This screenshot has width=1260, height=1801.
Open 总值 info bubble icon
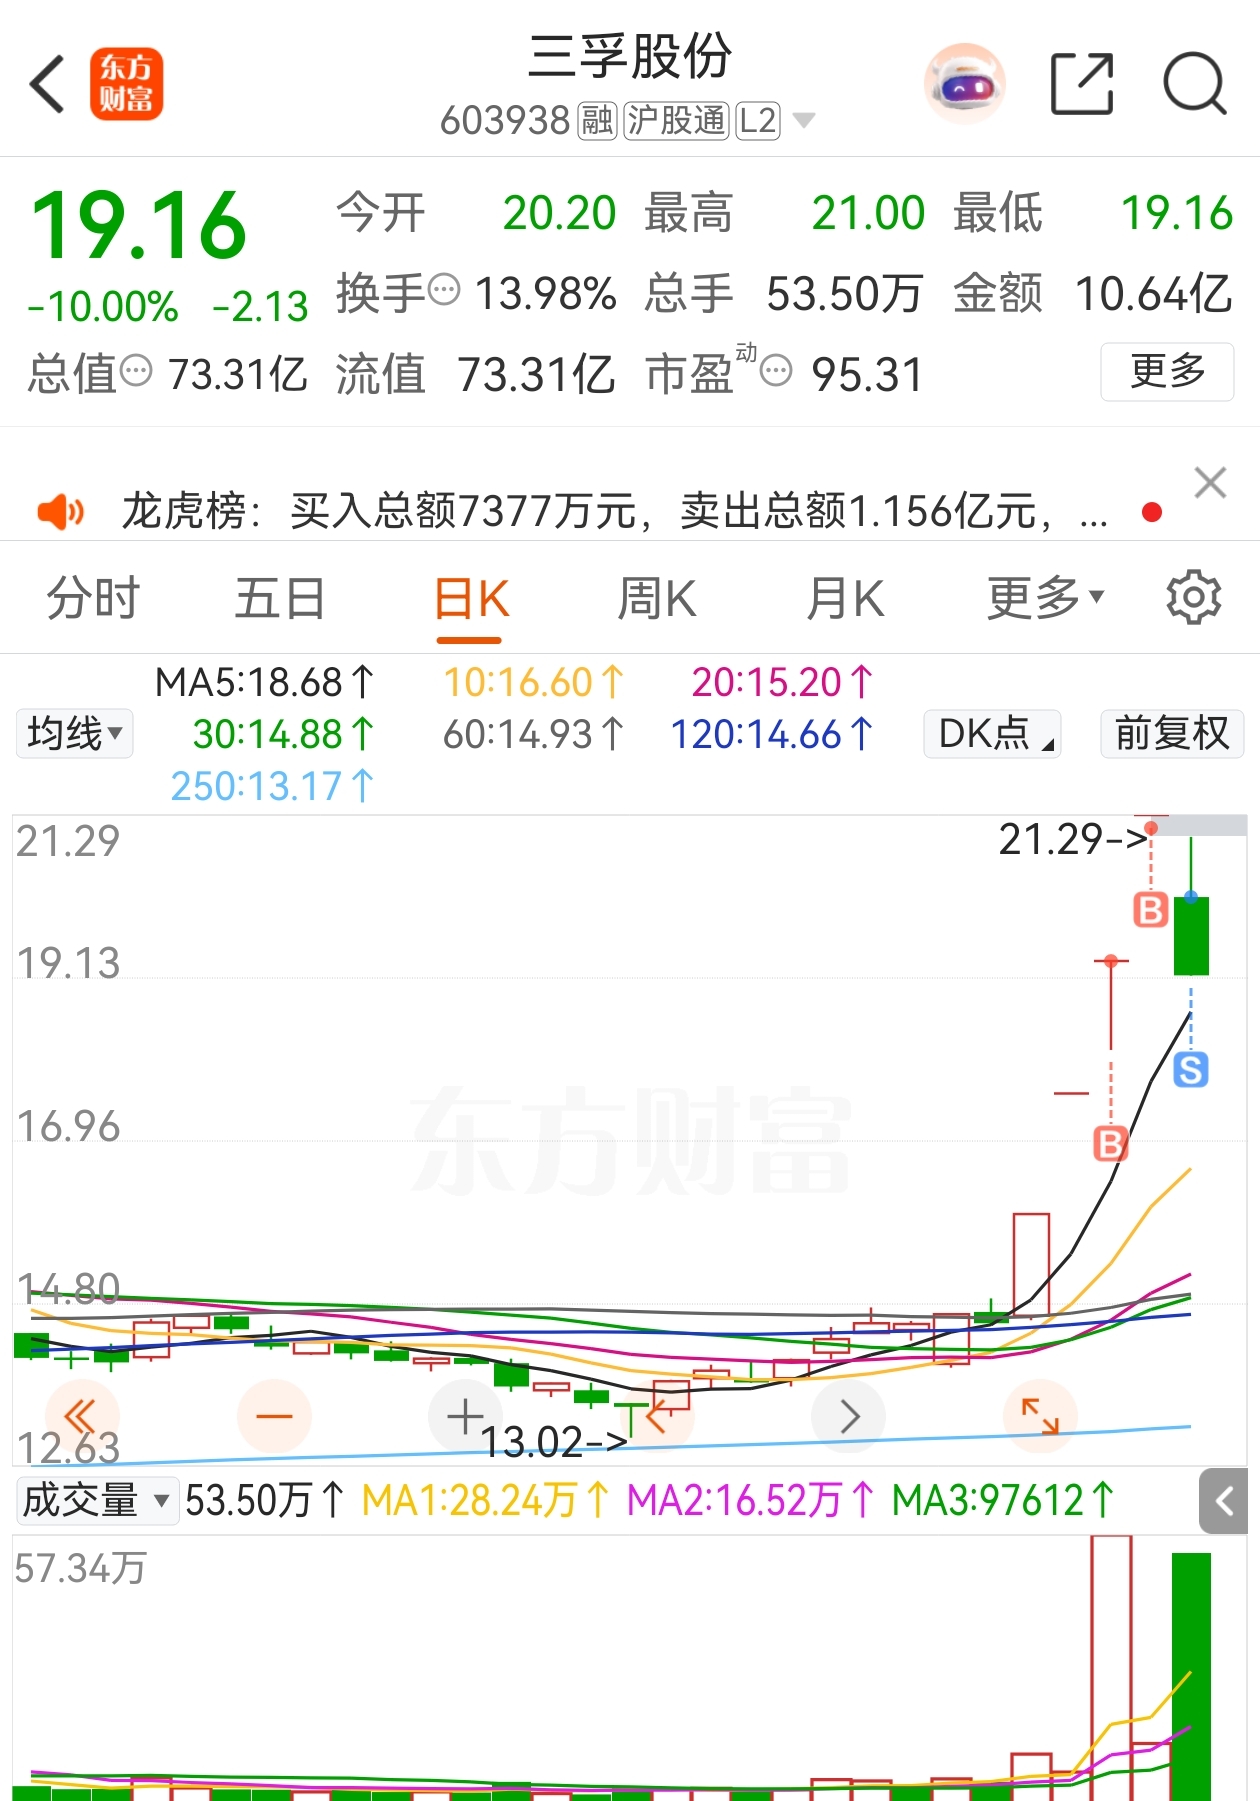[136, 371]
